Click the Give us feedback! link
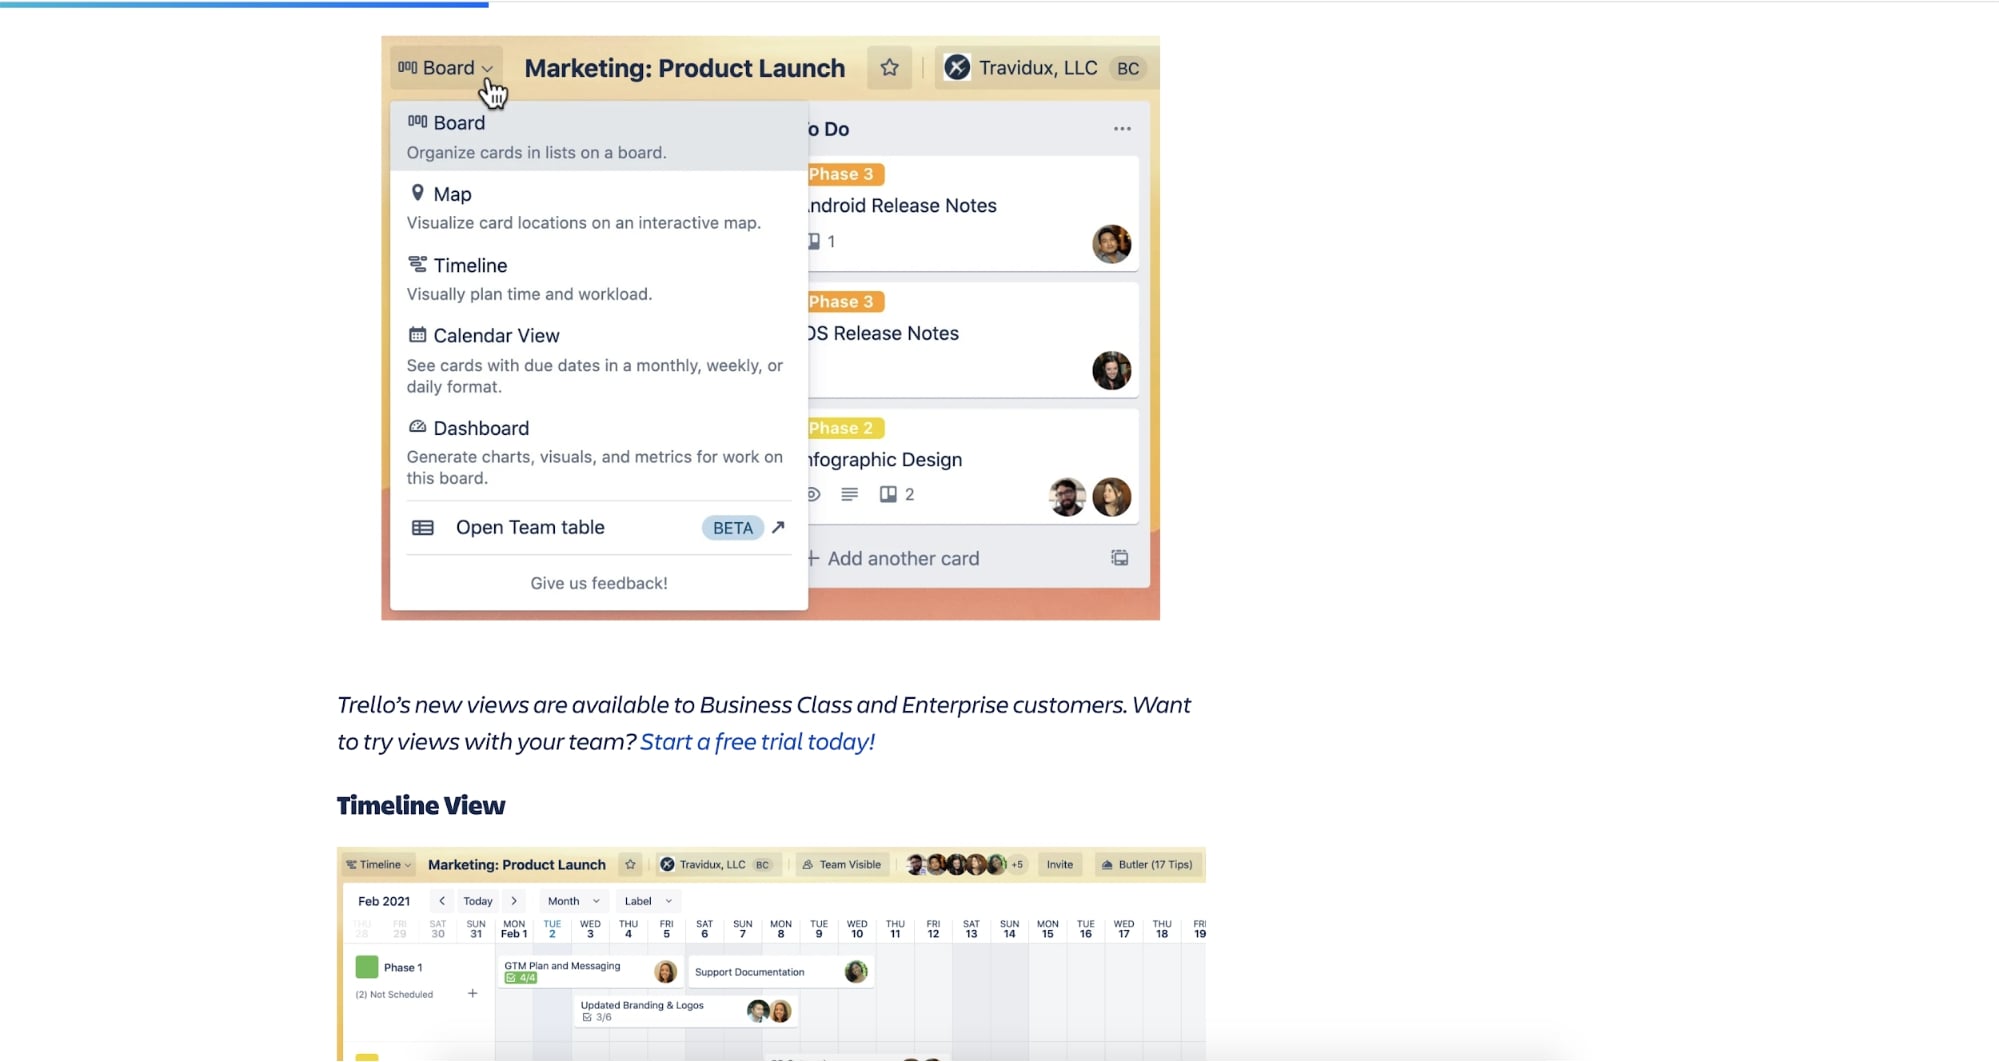This screenshot has width=1999, height=1062. point(598,583)
